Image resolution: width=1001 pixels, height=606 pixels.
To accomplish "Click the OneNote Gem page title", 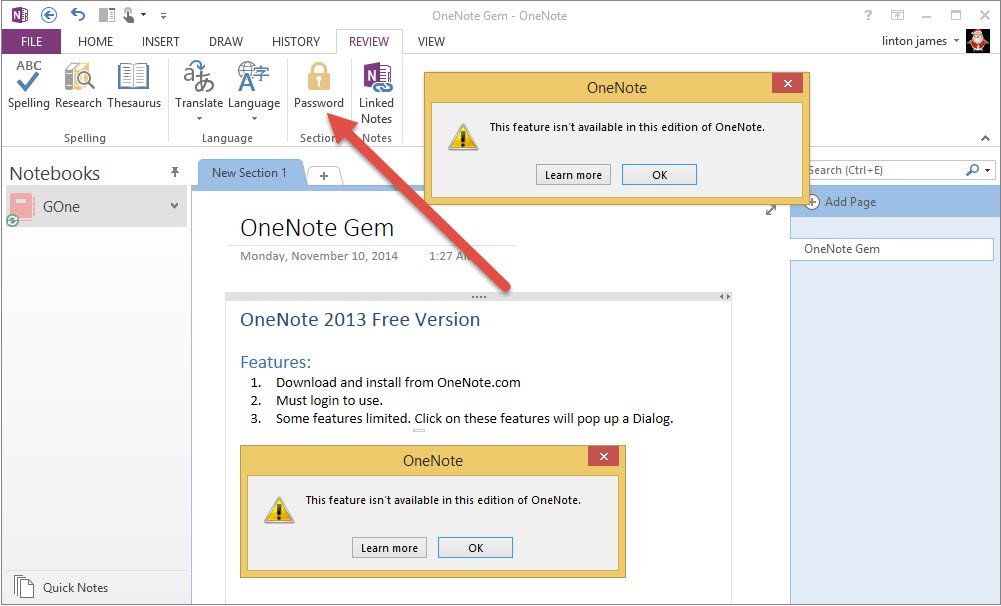I will point(317,228).
